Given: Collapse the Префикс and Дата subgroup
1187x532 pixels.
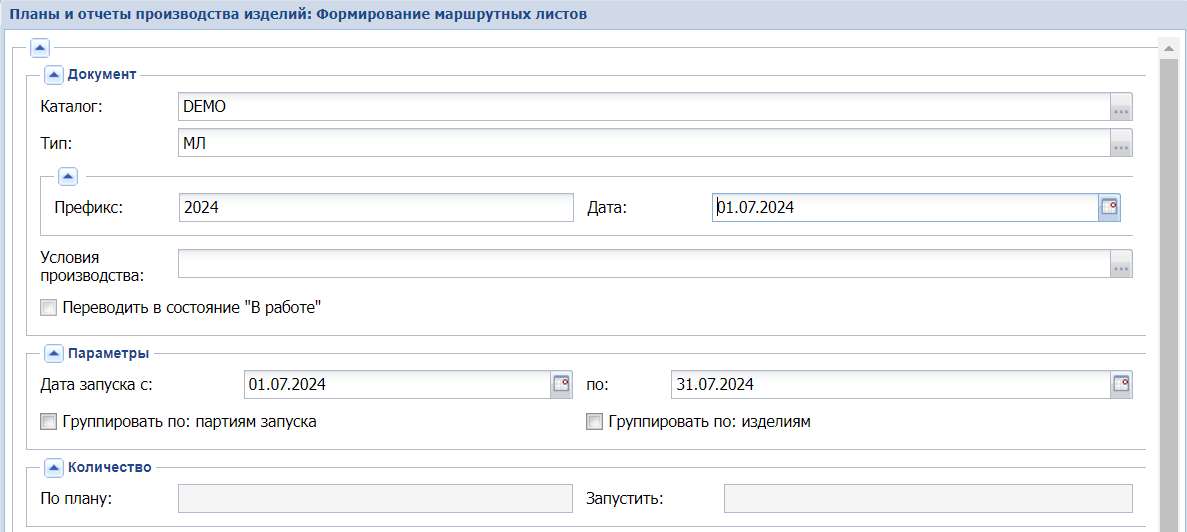Looking at the screenshot, I should (68, 176).
